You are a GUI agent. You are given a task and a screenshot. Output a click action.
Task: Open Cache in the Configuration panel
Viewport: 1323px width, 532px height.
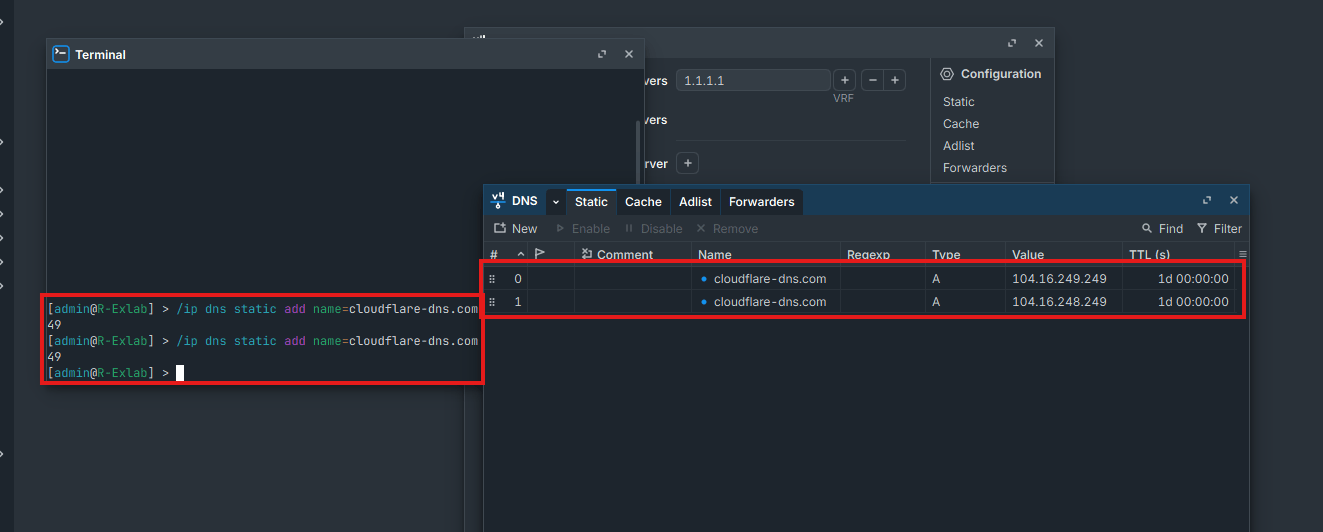pos(961,124)
